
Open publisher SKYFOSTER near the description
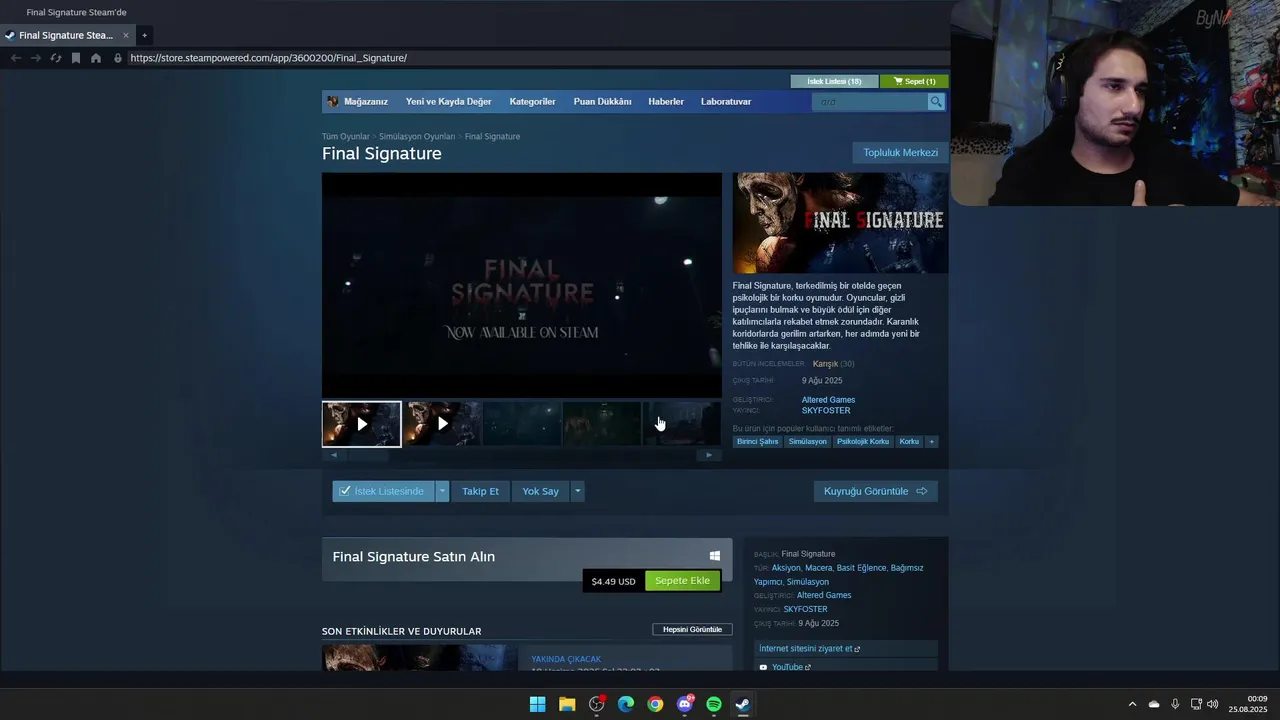click(x=826, y=411)
